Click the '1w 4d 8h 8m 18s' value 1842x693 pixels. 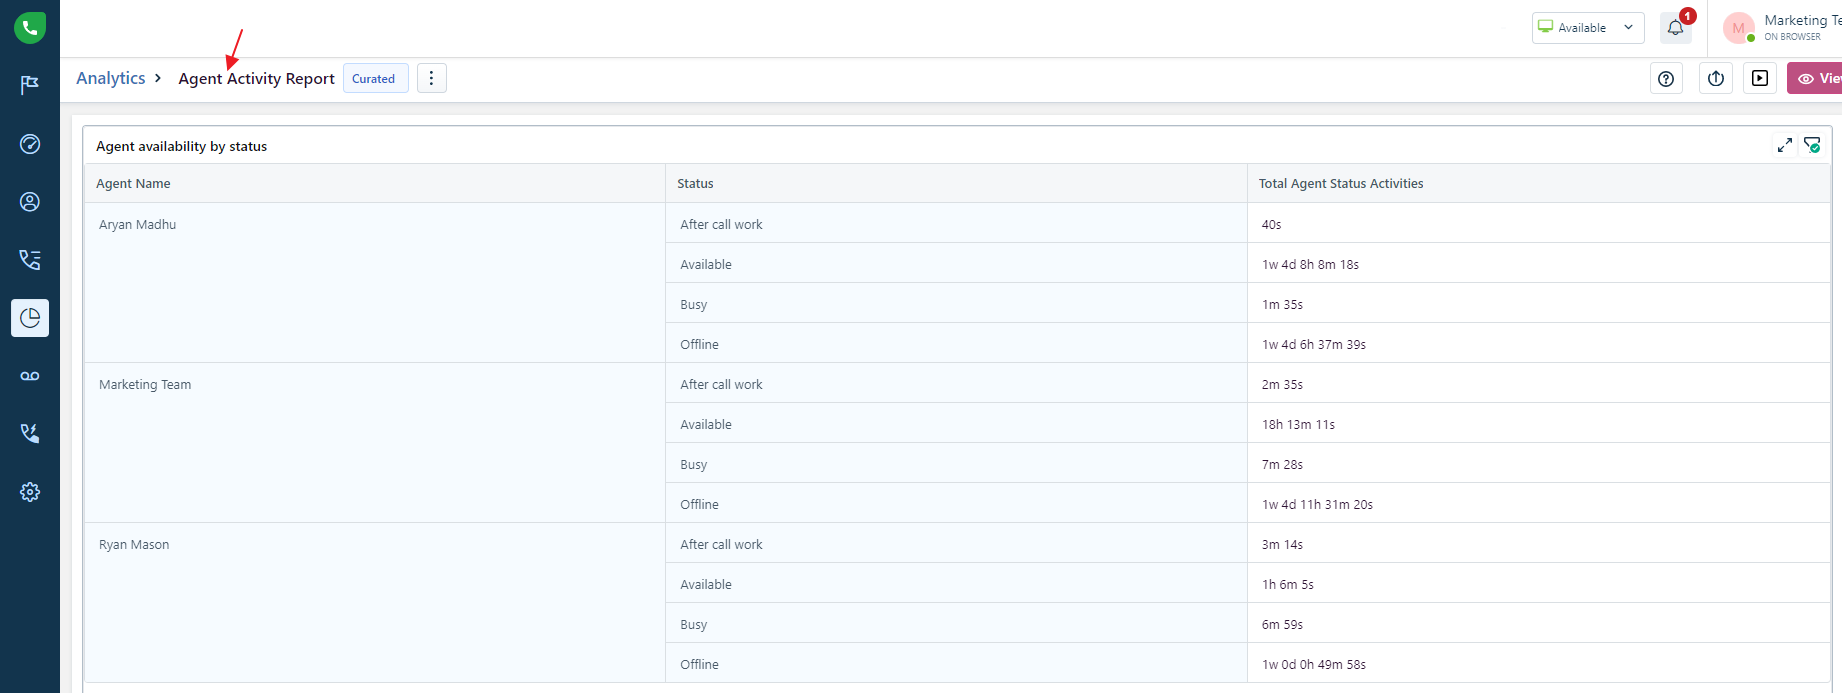[x=1310, y=264]
